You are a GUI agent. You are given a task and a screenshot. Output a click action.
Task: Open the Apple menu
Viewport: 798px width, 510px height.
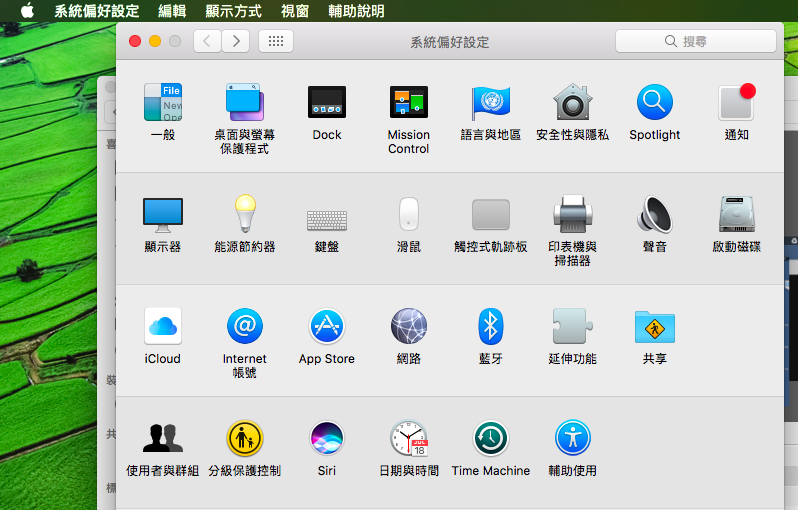(27, 11)
